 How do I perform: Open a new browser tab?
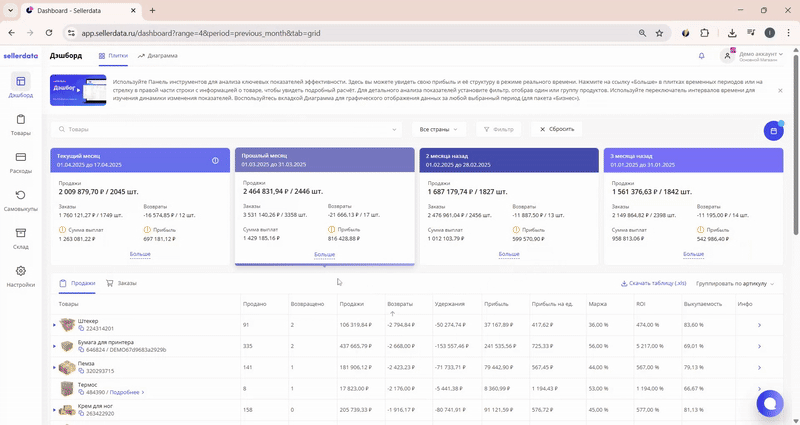coord(152,10)
